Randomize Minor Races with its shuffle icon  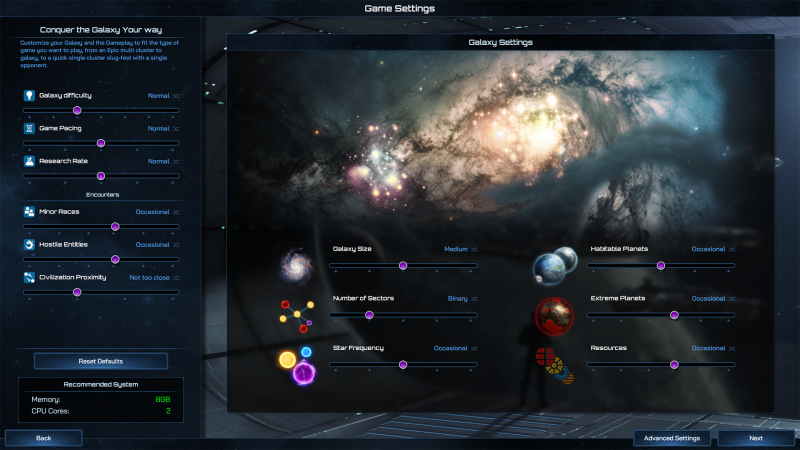click(176, 212)
